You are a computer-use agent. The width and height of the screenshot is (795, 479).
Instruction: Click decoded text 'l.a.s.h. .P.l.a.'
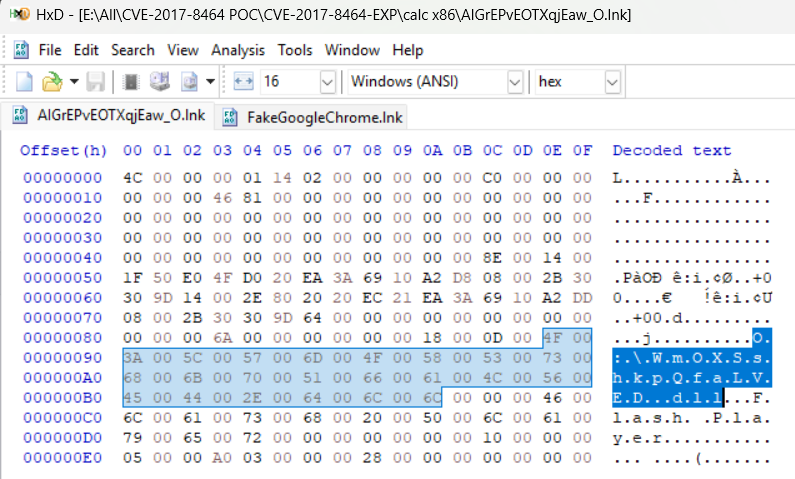(x=692, y=418)
